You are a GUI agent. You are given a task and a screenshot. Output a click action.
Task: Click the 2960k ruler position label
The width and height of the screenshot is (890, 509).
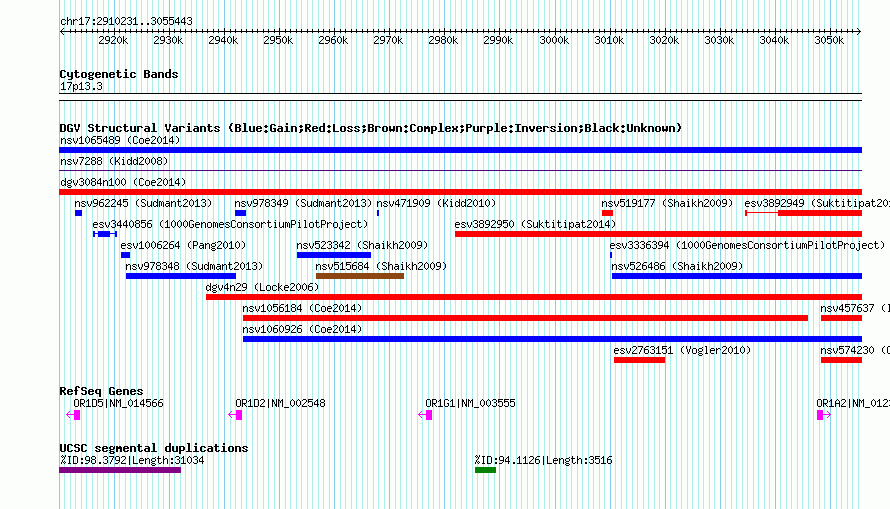[x=333, y=40]
